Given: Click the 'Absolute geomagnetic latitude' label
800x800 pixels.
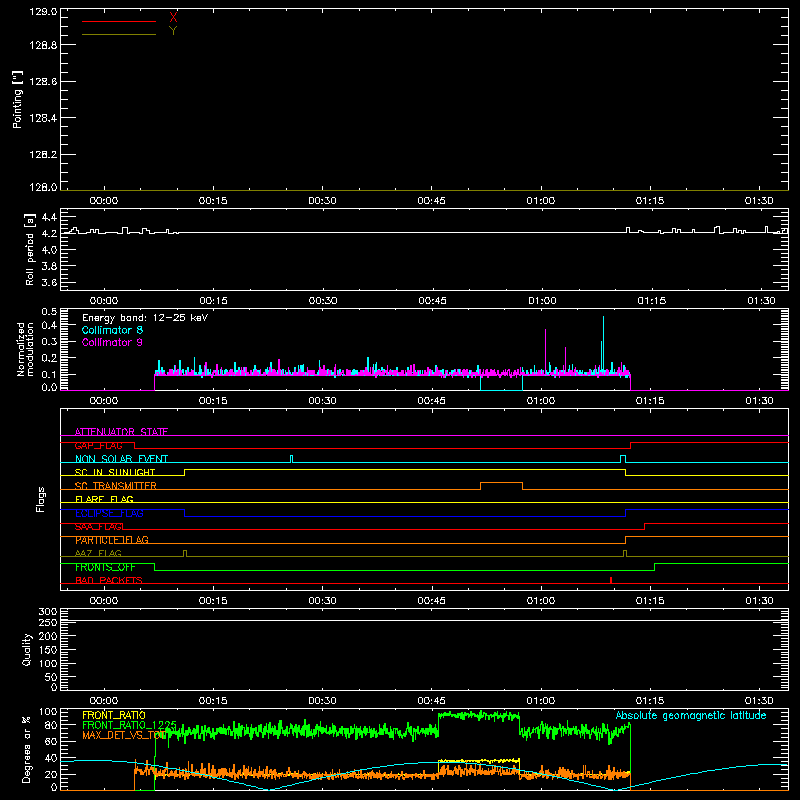Looking at the screenshot, I should click(691, 716).
